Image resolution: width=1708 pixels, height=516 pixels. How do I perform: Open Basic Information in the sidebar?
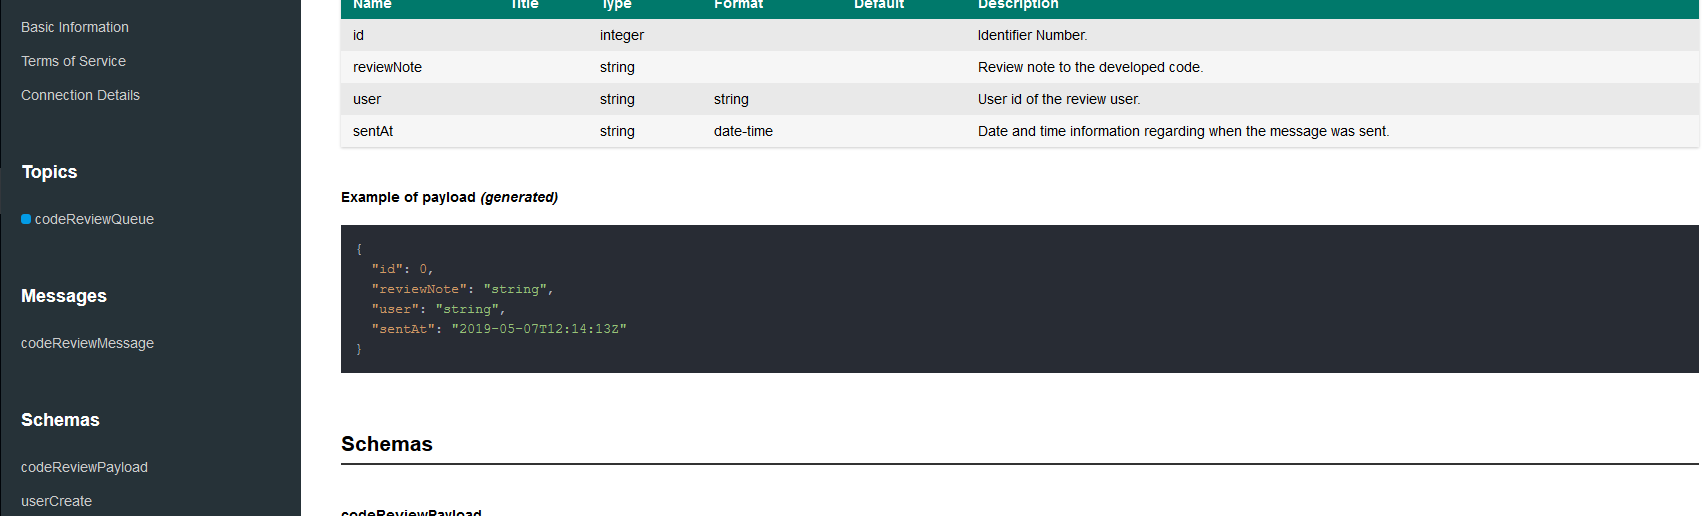[75, 27]
